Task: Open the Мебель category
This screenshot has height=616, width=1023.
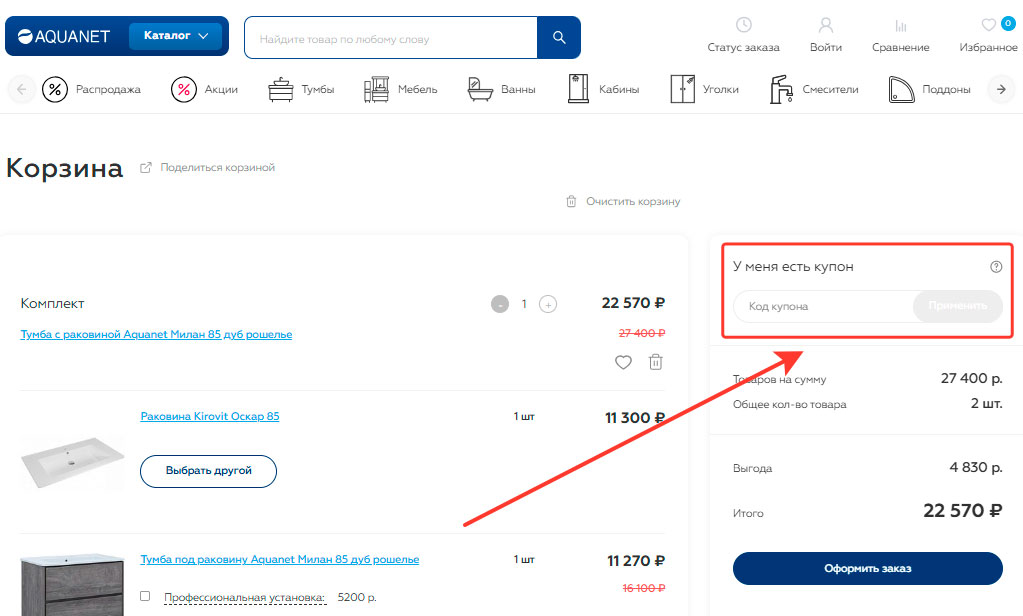Action: (400, 89)
